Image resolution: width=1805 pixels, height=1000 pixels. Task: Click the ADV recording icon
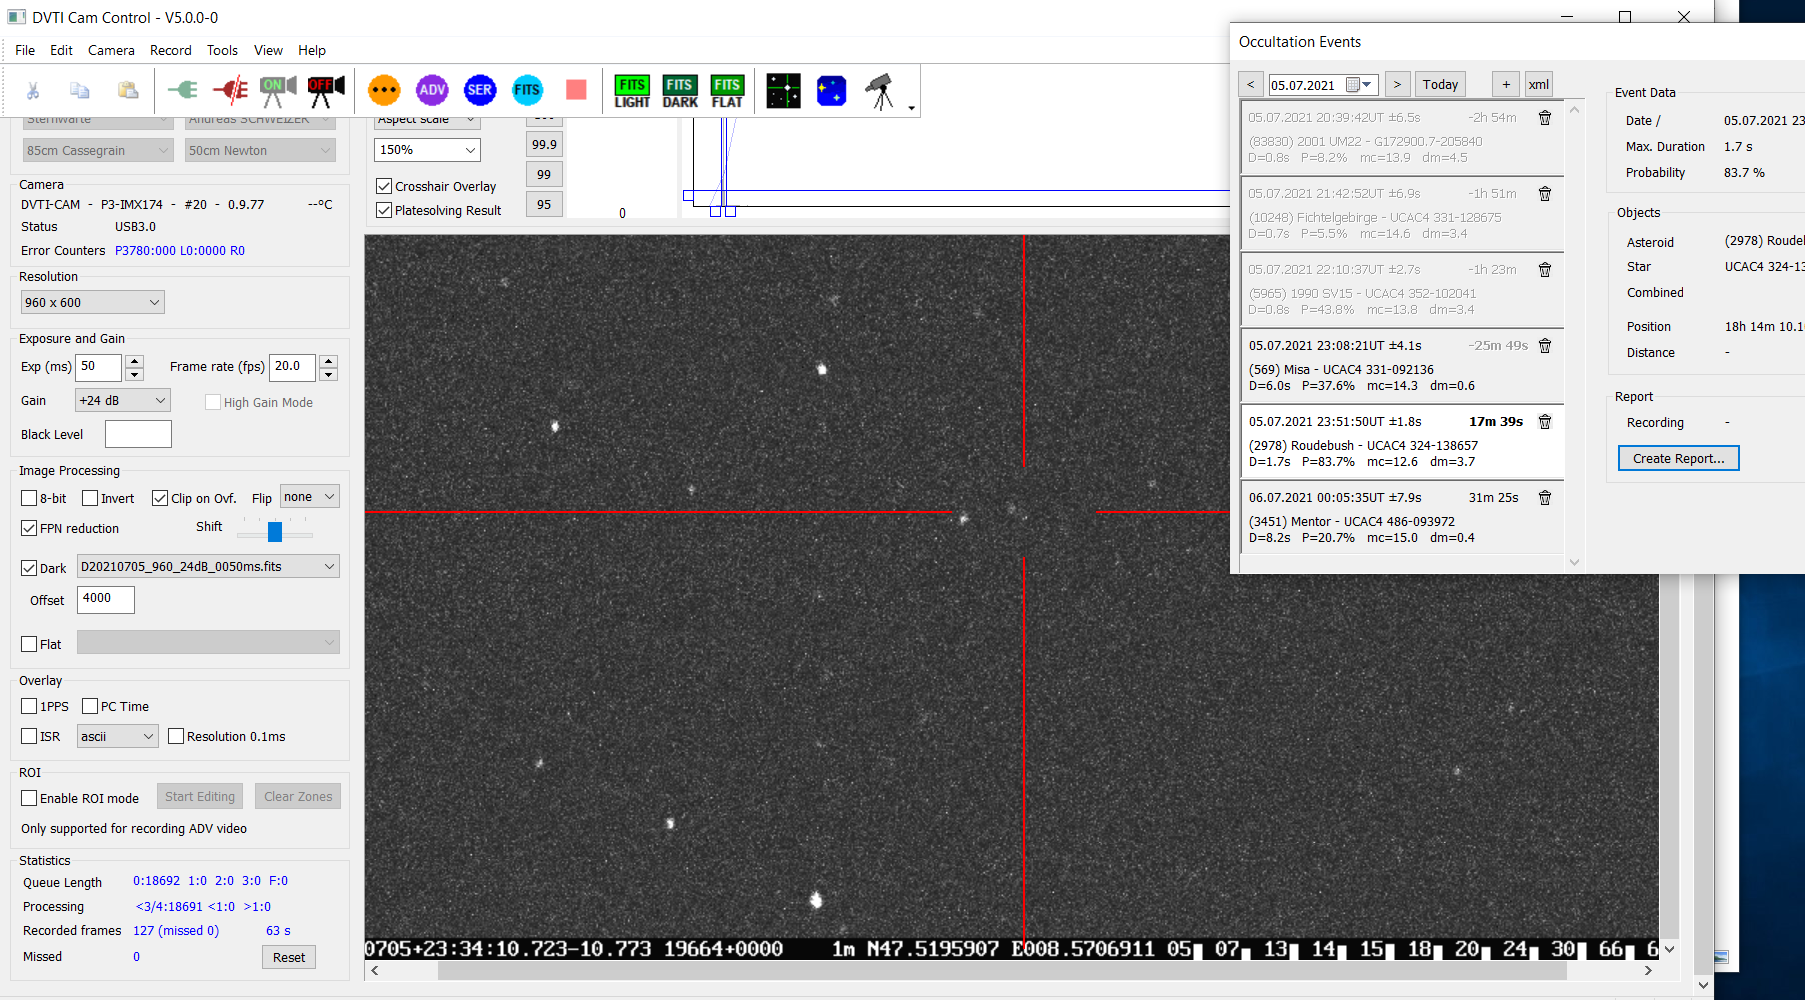click(432, 90)
